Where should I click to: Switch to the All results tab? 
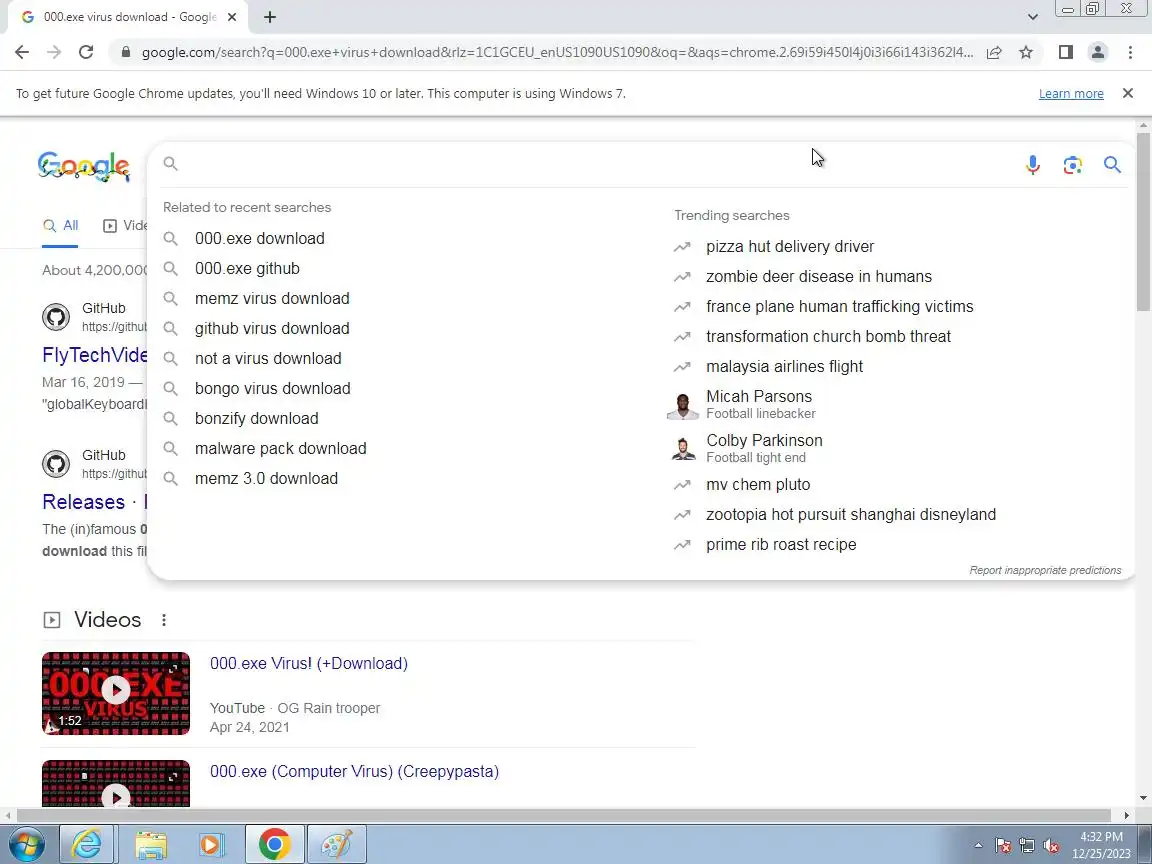tap(60, 226)
